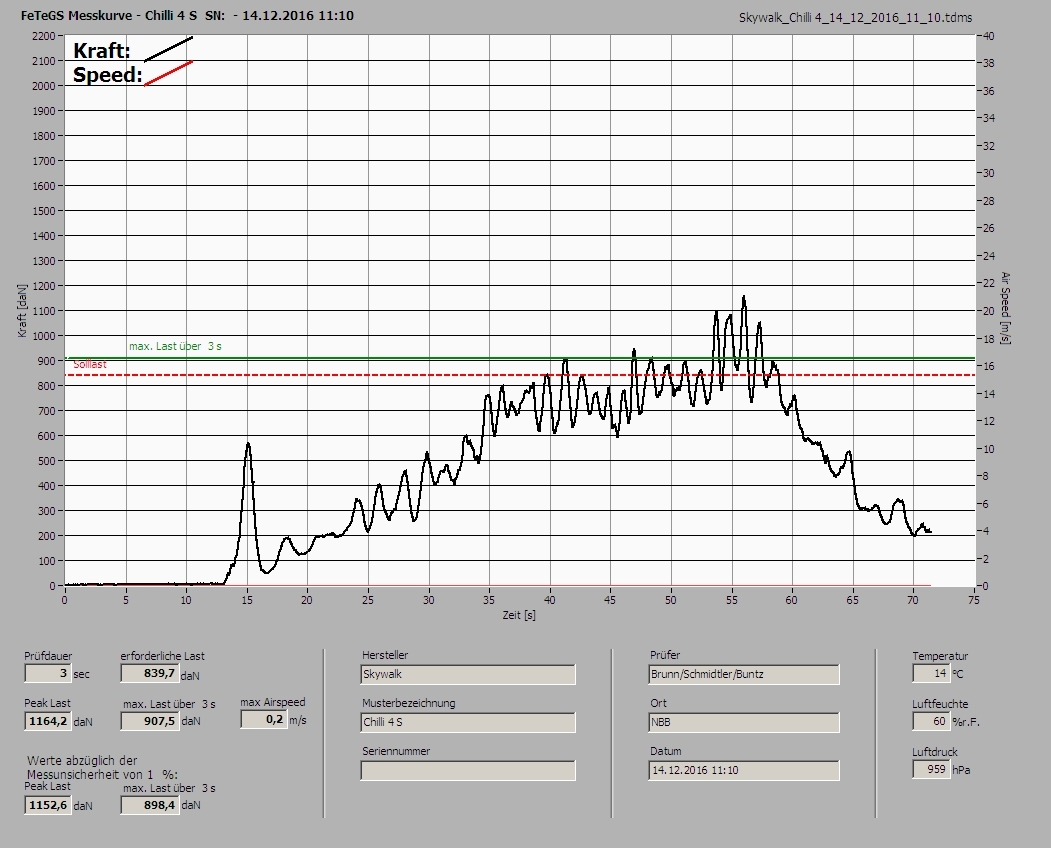Click the 'Air Speed [m/s]' axis title
This screenshot has width=1051, height=848.
[x=1005, y=308]
